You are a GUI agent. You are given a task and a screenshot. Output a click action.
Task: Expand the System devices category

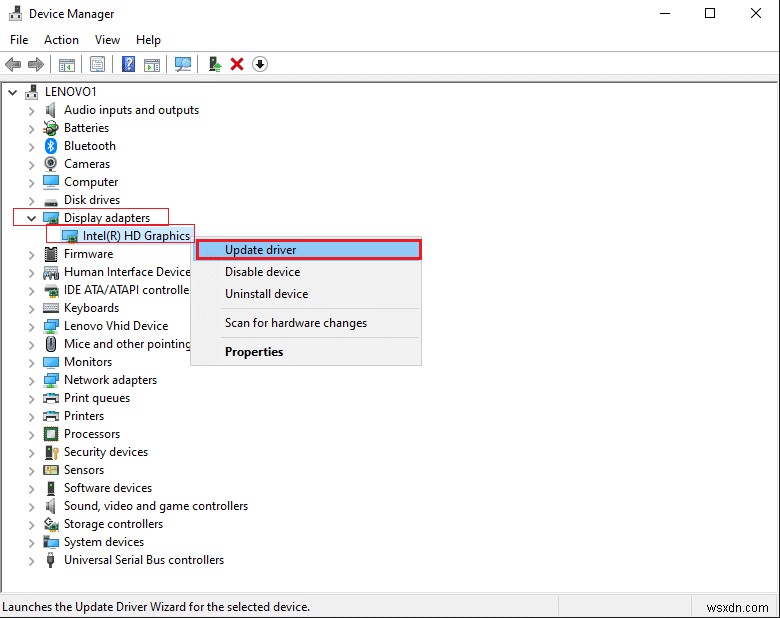tap(31, 542)
